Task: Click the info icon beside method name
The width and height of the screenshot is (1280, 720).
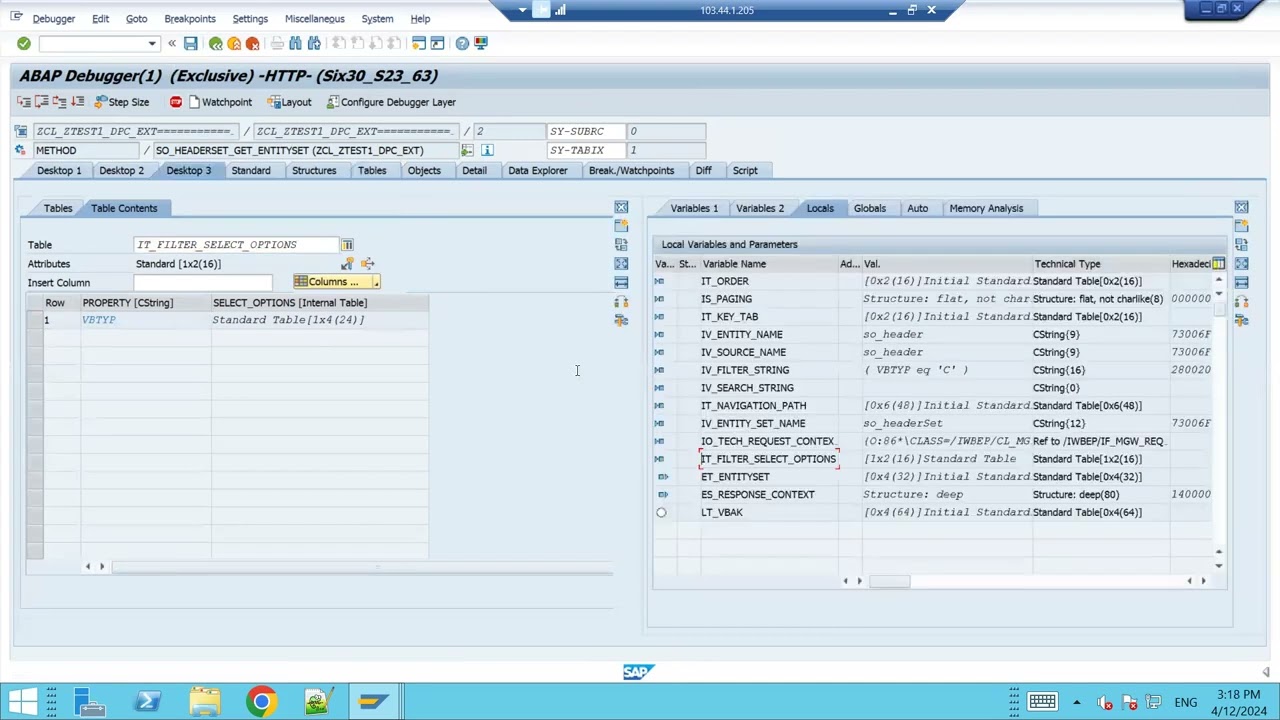Action: [487, 150]
